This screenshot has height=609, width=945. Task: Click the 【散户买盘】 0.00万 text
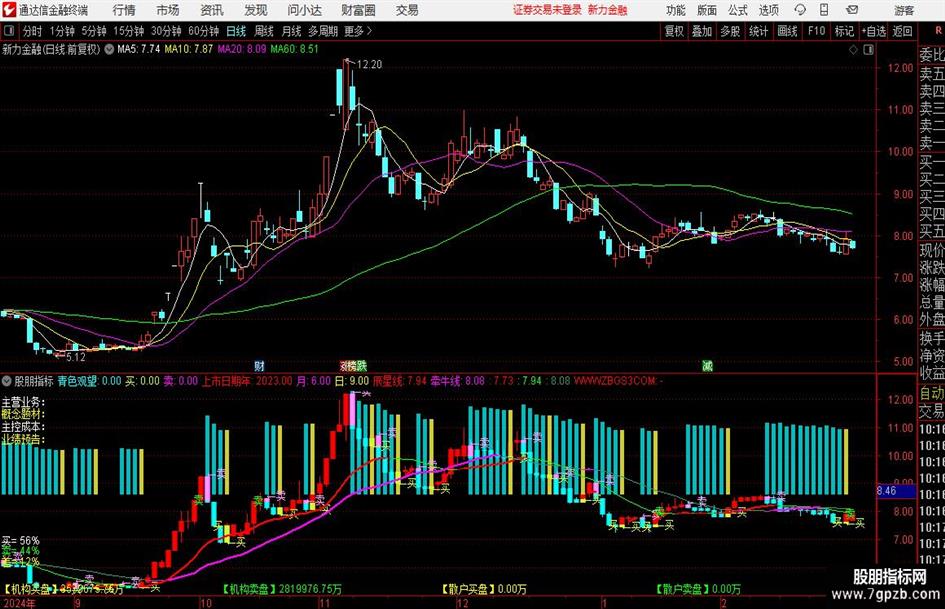(483, 588)
